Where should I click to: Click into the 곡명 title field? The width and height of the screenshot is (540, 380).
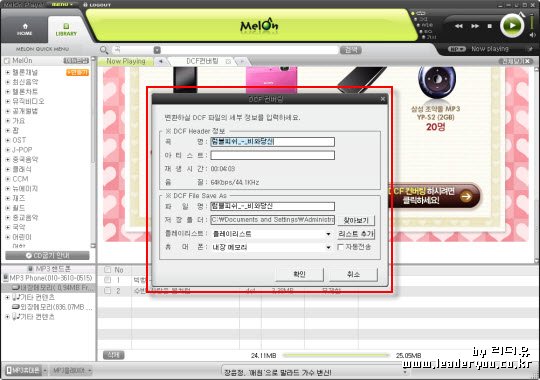click(x=272, y=142)
